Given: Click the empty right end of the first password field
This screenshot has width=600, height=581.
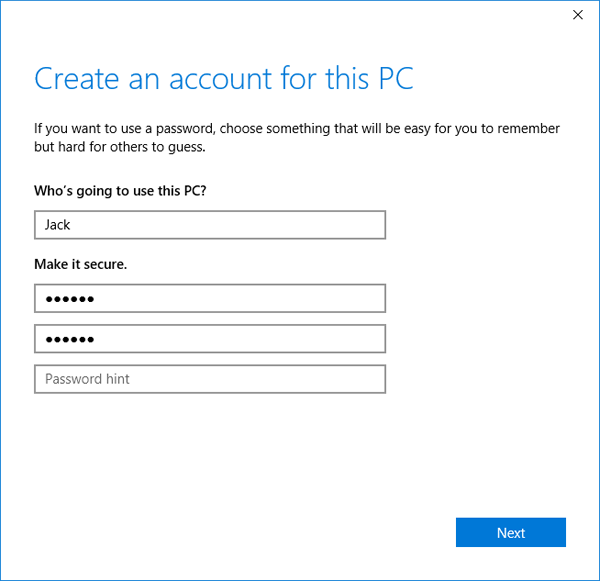Looking at the screenshot, I should point(350,299).
